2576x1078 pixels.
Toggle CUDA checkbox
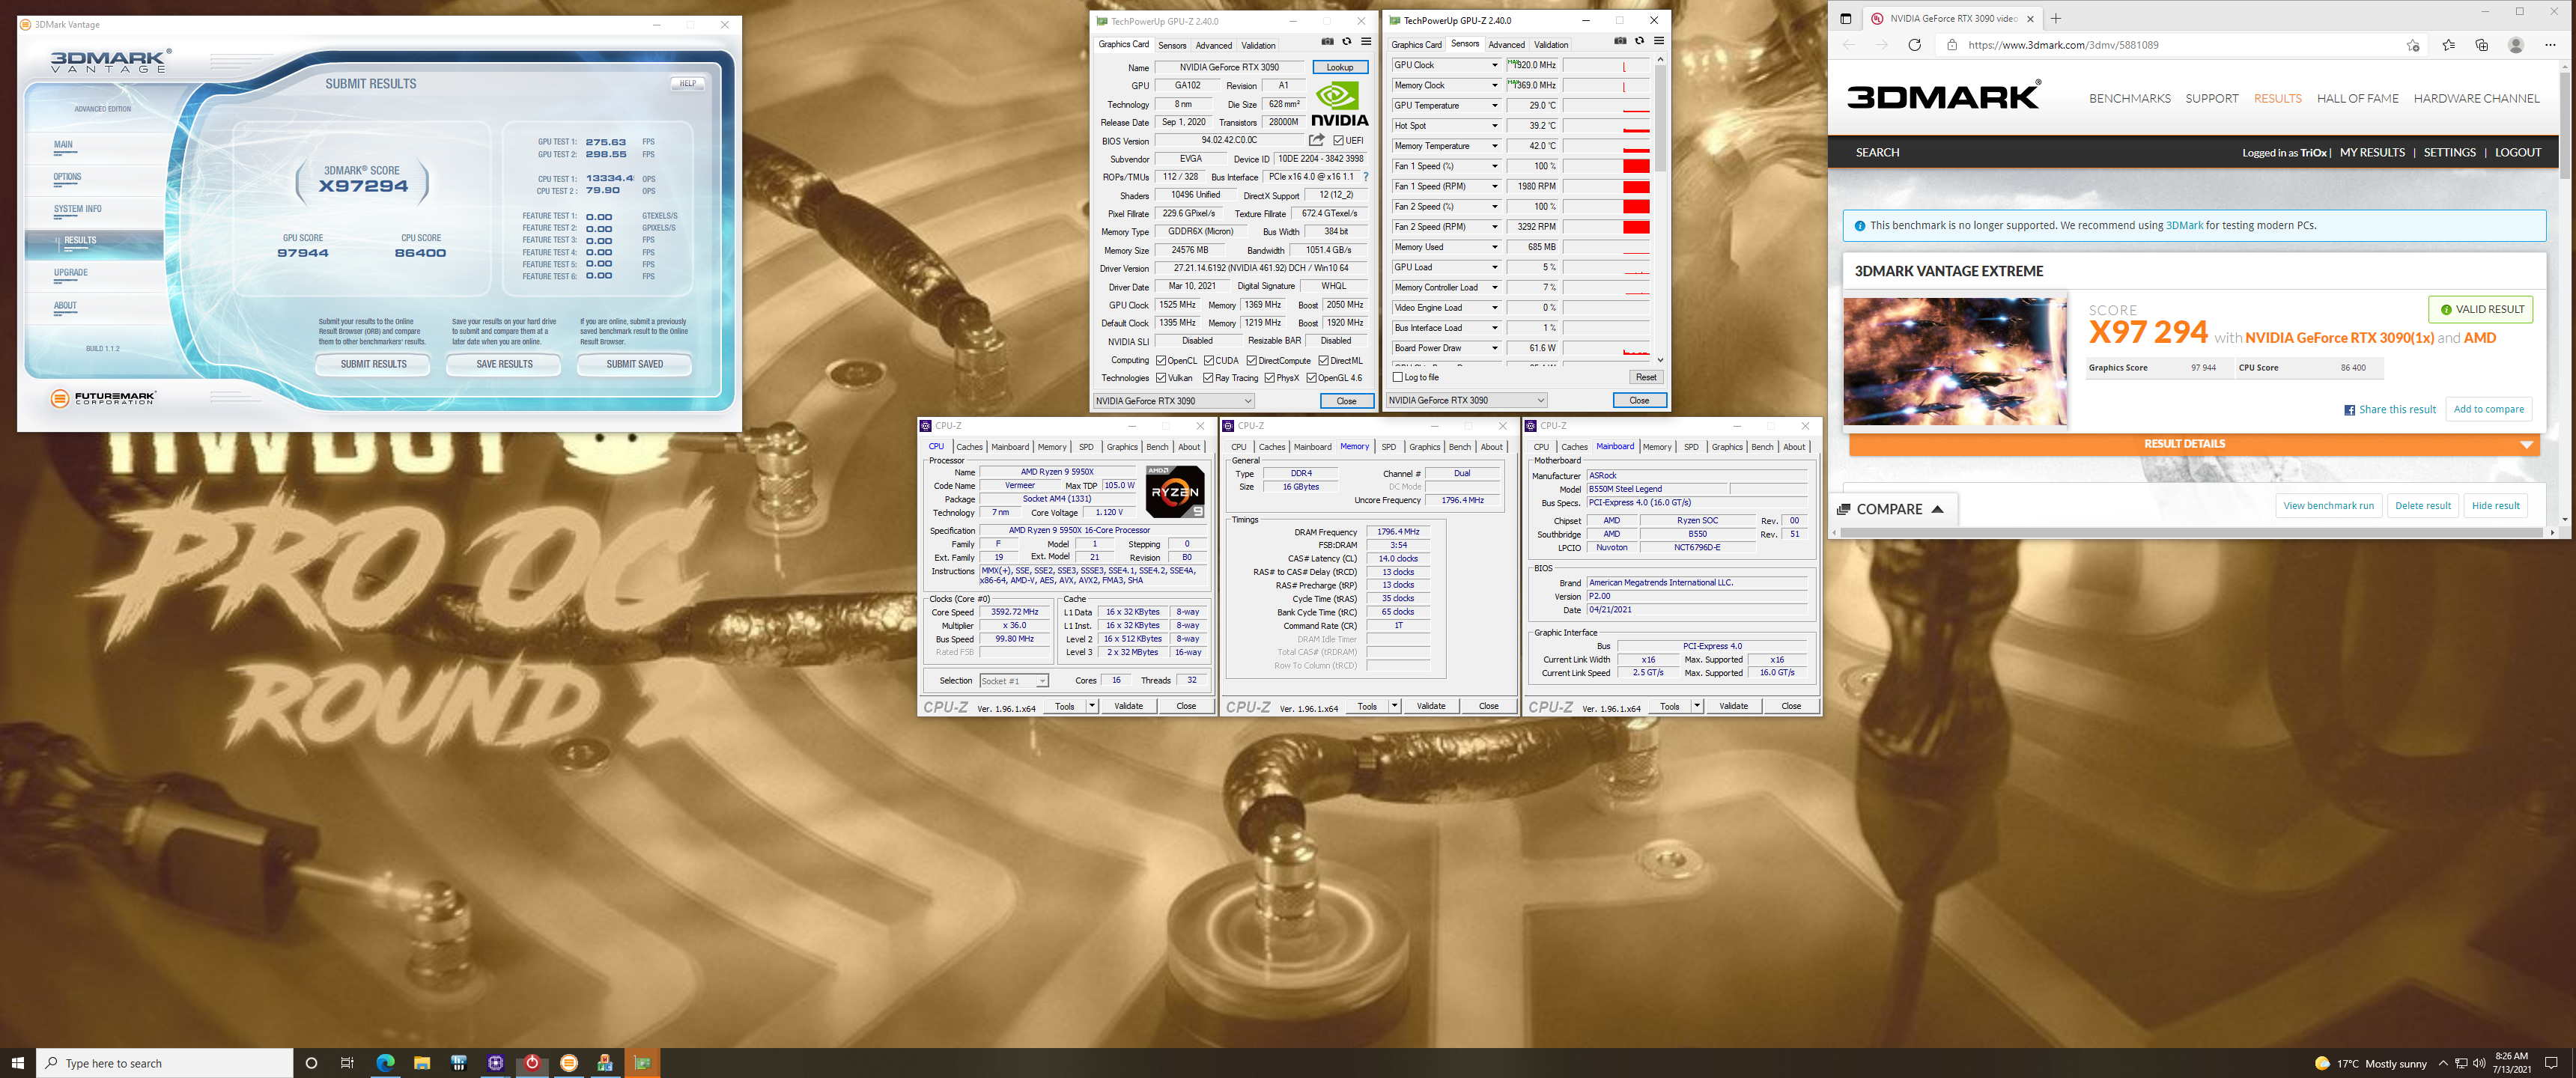(1209, 360)
